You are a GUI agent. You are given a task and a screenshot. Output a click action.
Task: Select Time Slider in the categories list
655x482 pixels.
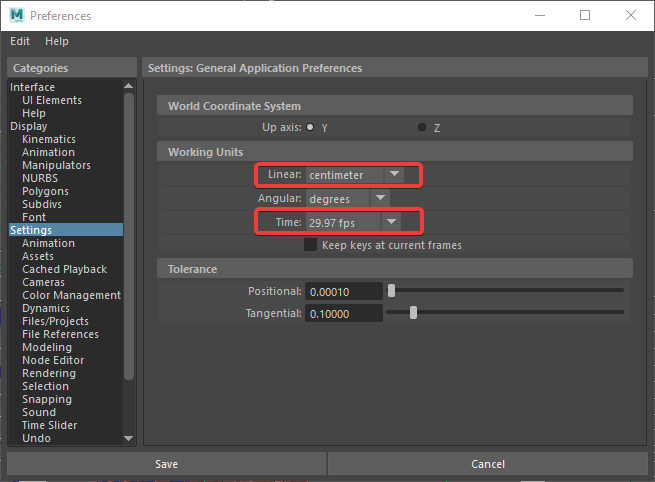(49, 425)
